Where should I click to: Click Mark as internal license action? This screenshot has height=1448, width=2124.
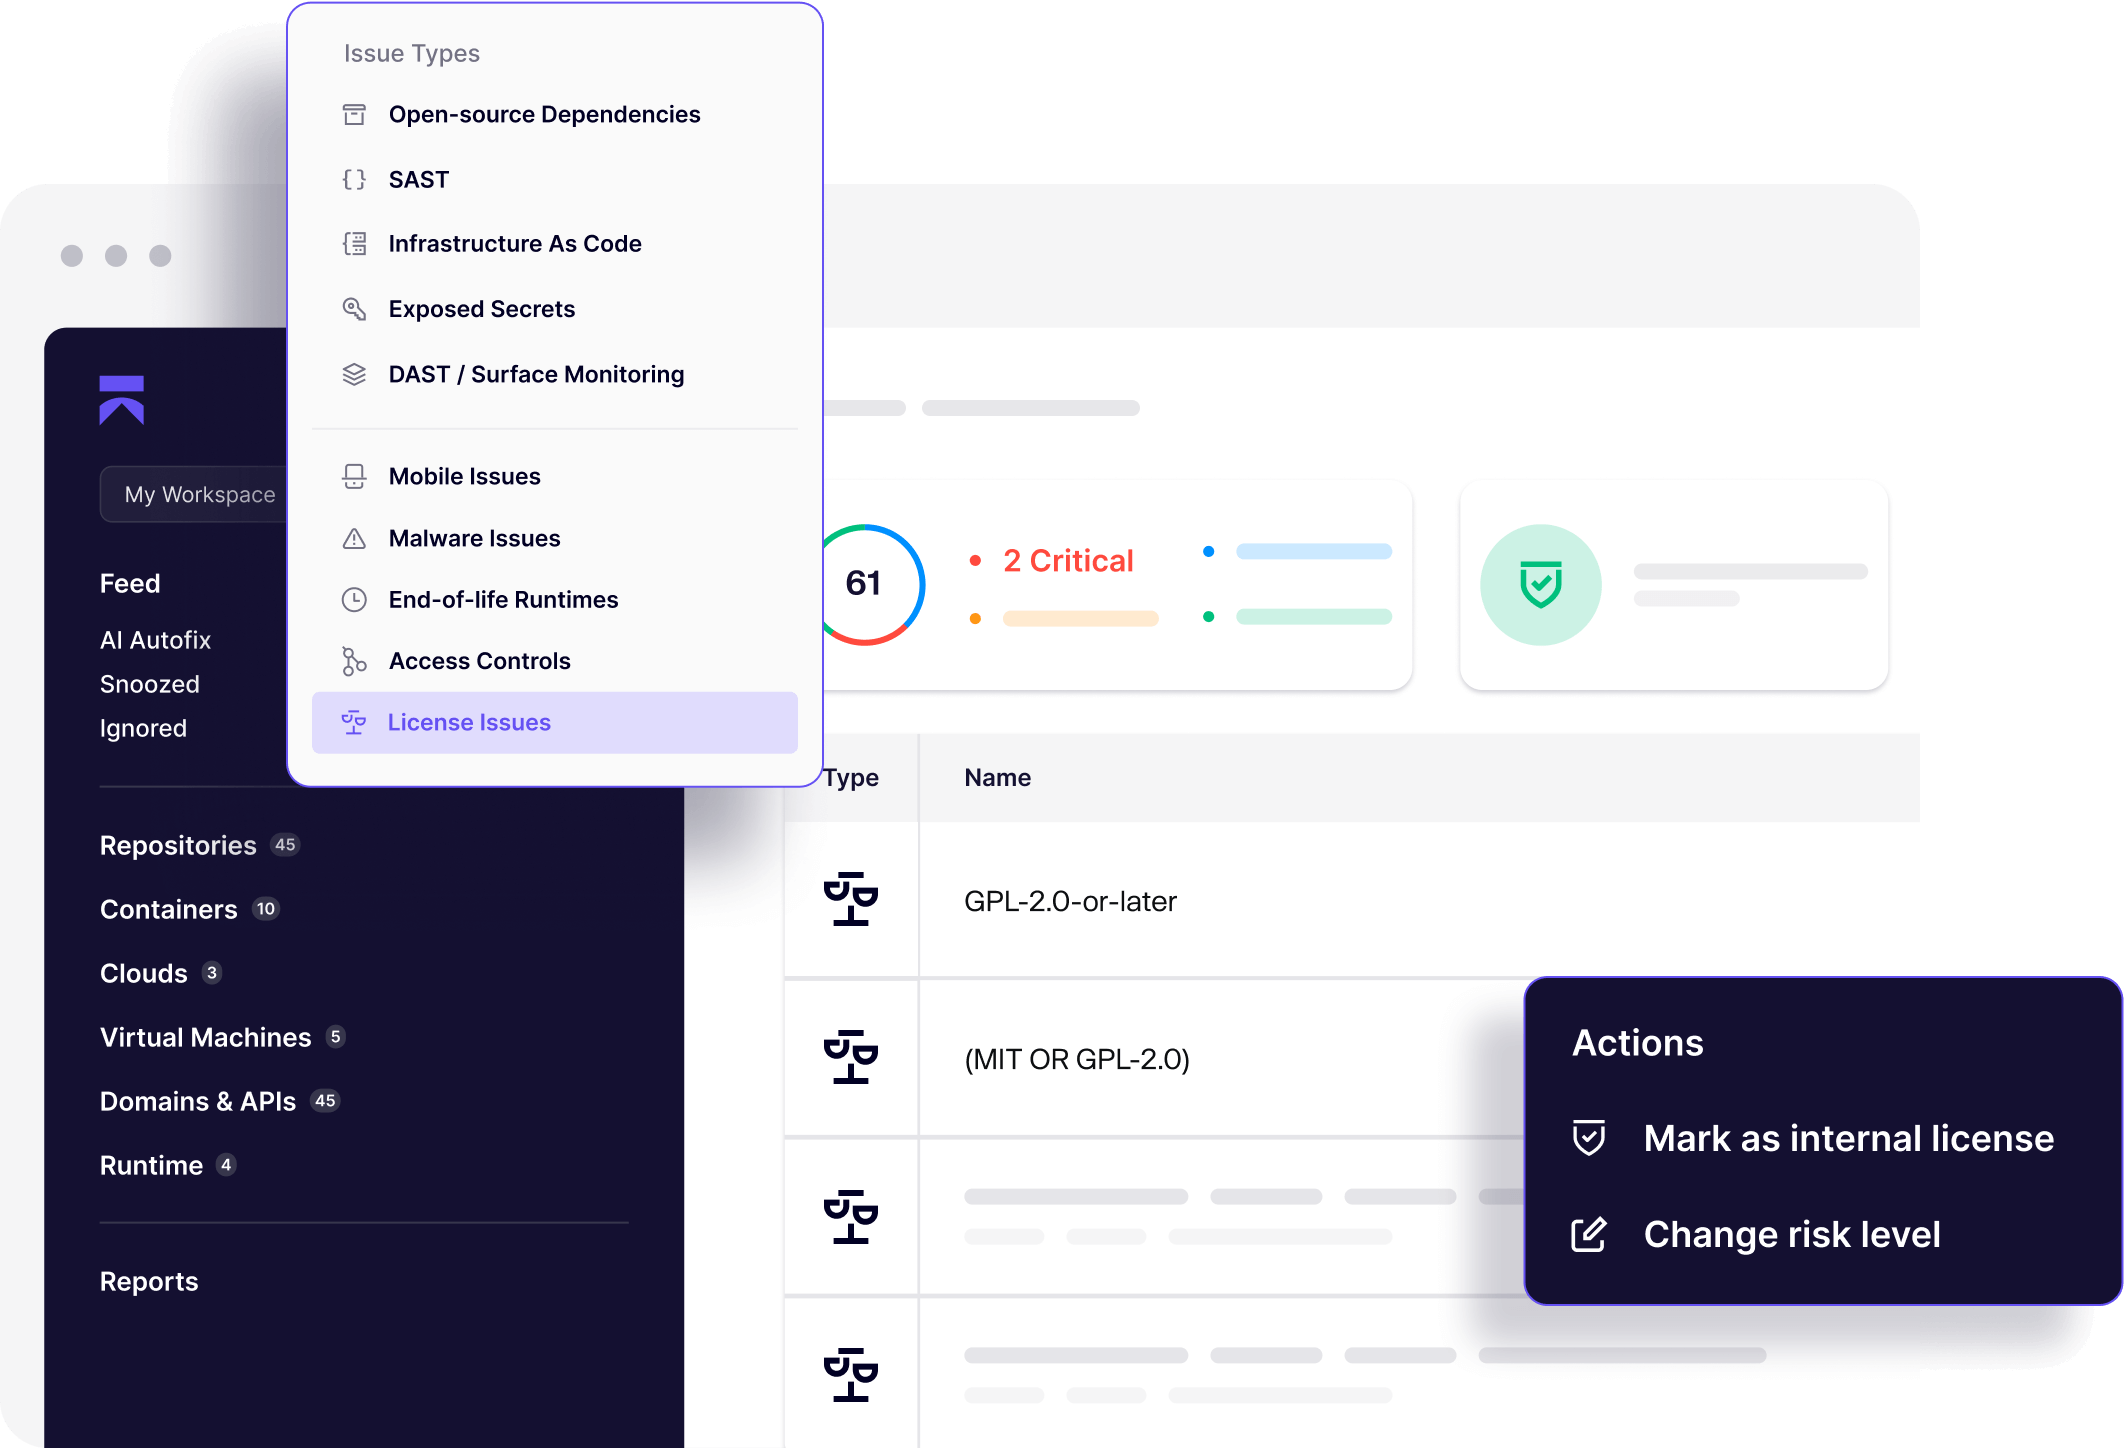tap(1848, 1138)
